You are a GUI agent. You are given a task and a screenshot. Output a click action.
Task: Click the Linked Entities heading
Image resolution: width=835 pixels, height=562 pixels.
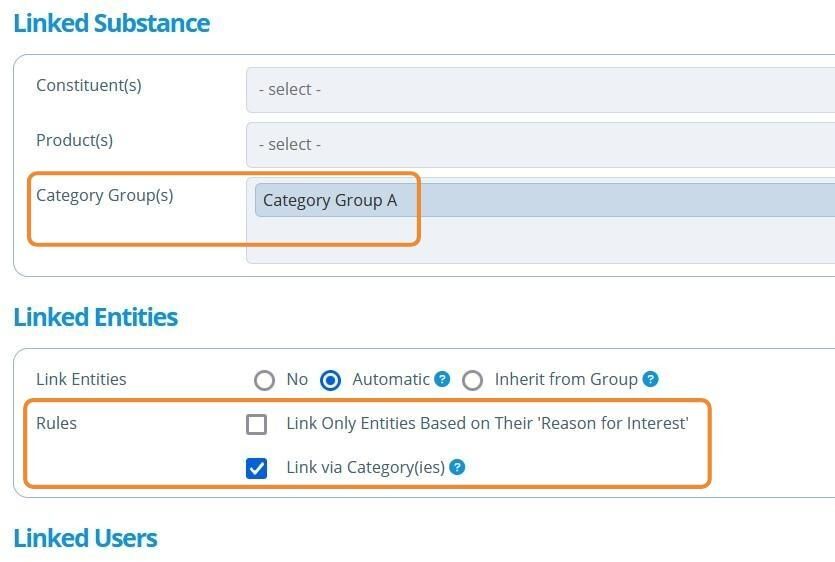click(96, 317)
